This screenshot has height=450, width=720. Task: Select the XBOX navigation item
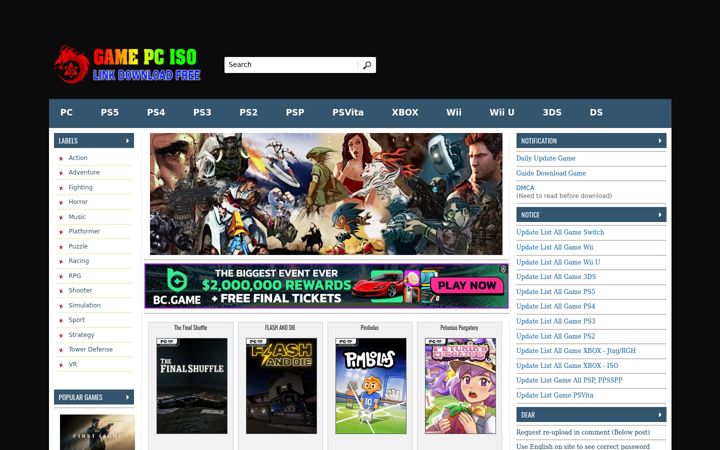click(x=405, y=112)
